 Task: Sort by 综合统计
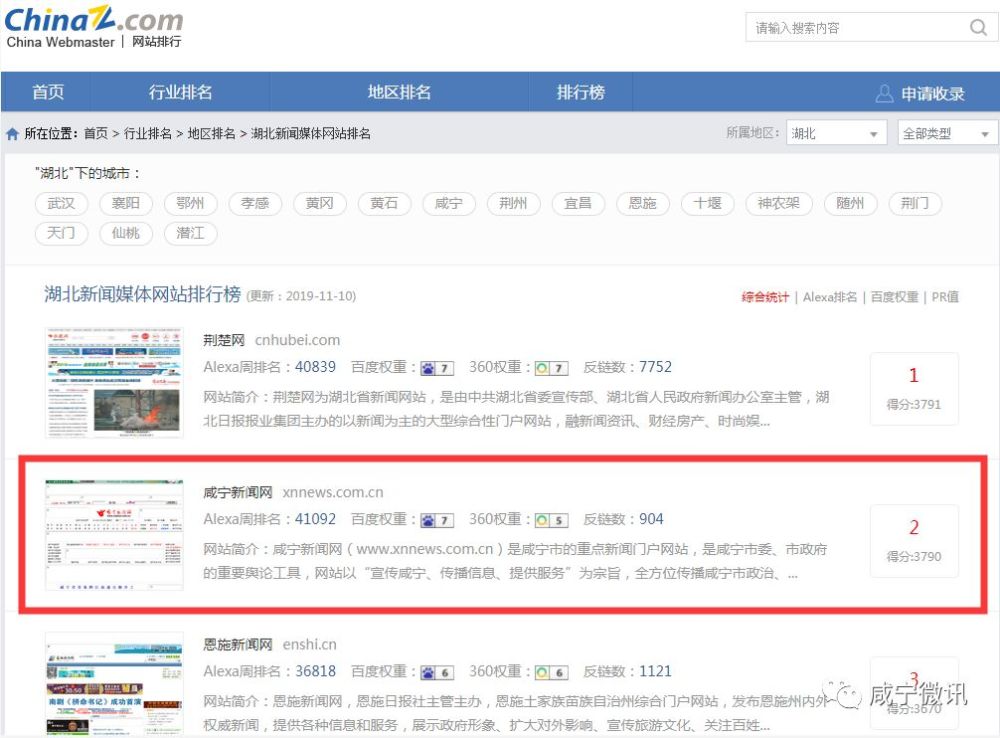(x=765, y=297)
